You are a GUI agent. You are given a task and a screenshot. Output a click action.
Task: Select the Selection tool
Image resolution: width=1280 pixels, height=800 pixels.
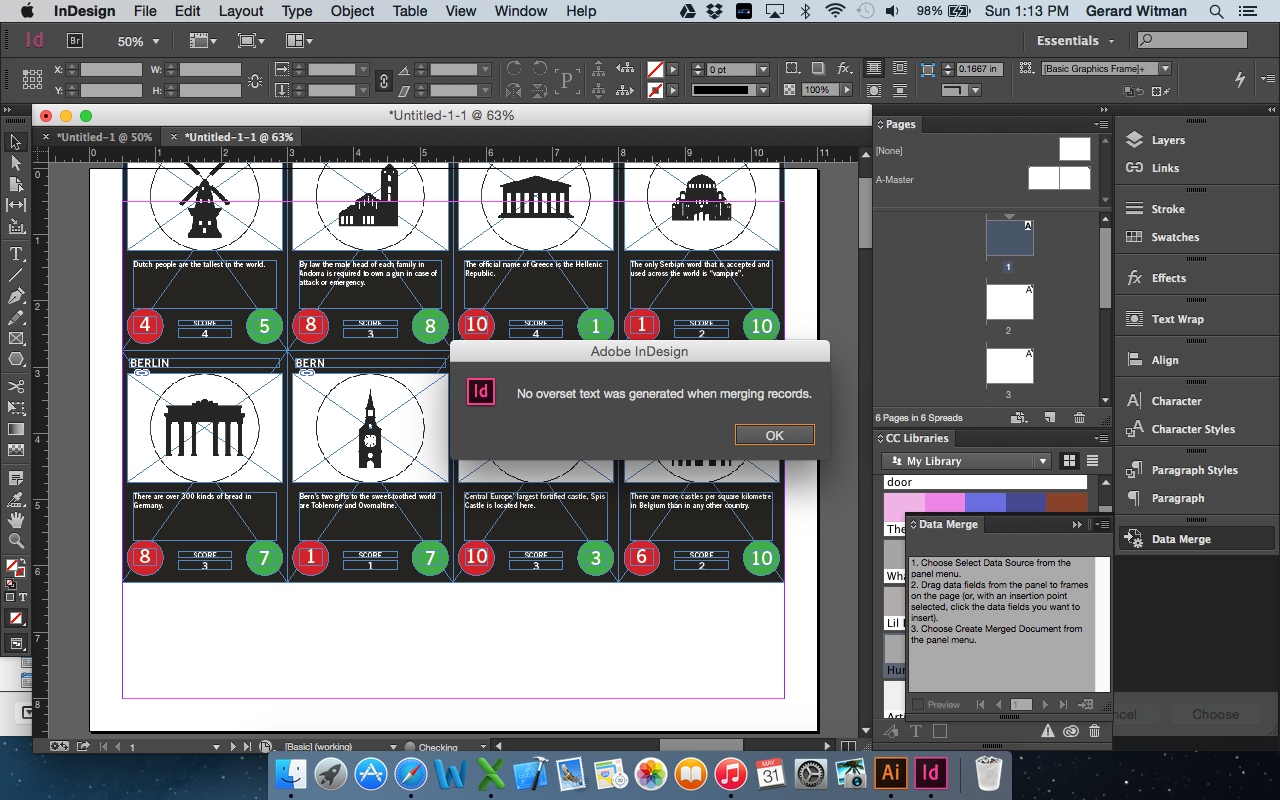point(15,144)
